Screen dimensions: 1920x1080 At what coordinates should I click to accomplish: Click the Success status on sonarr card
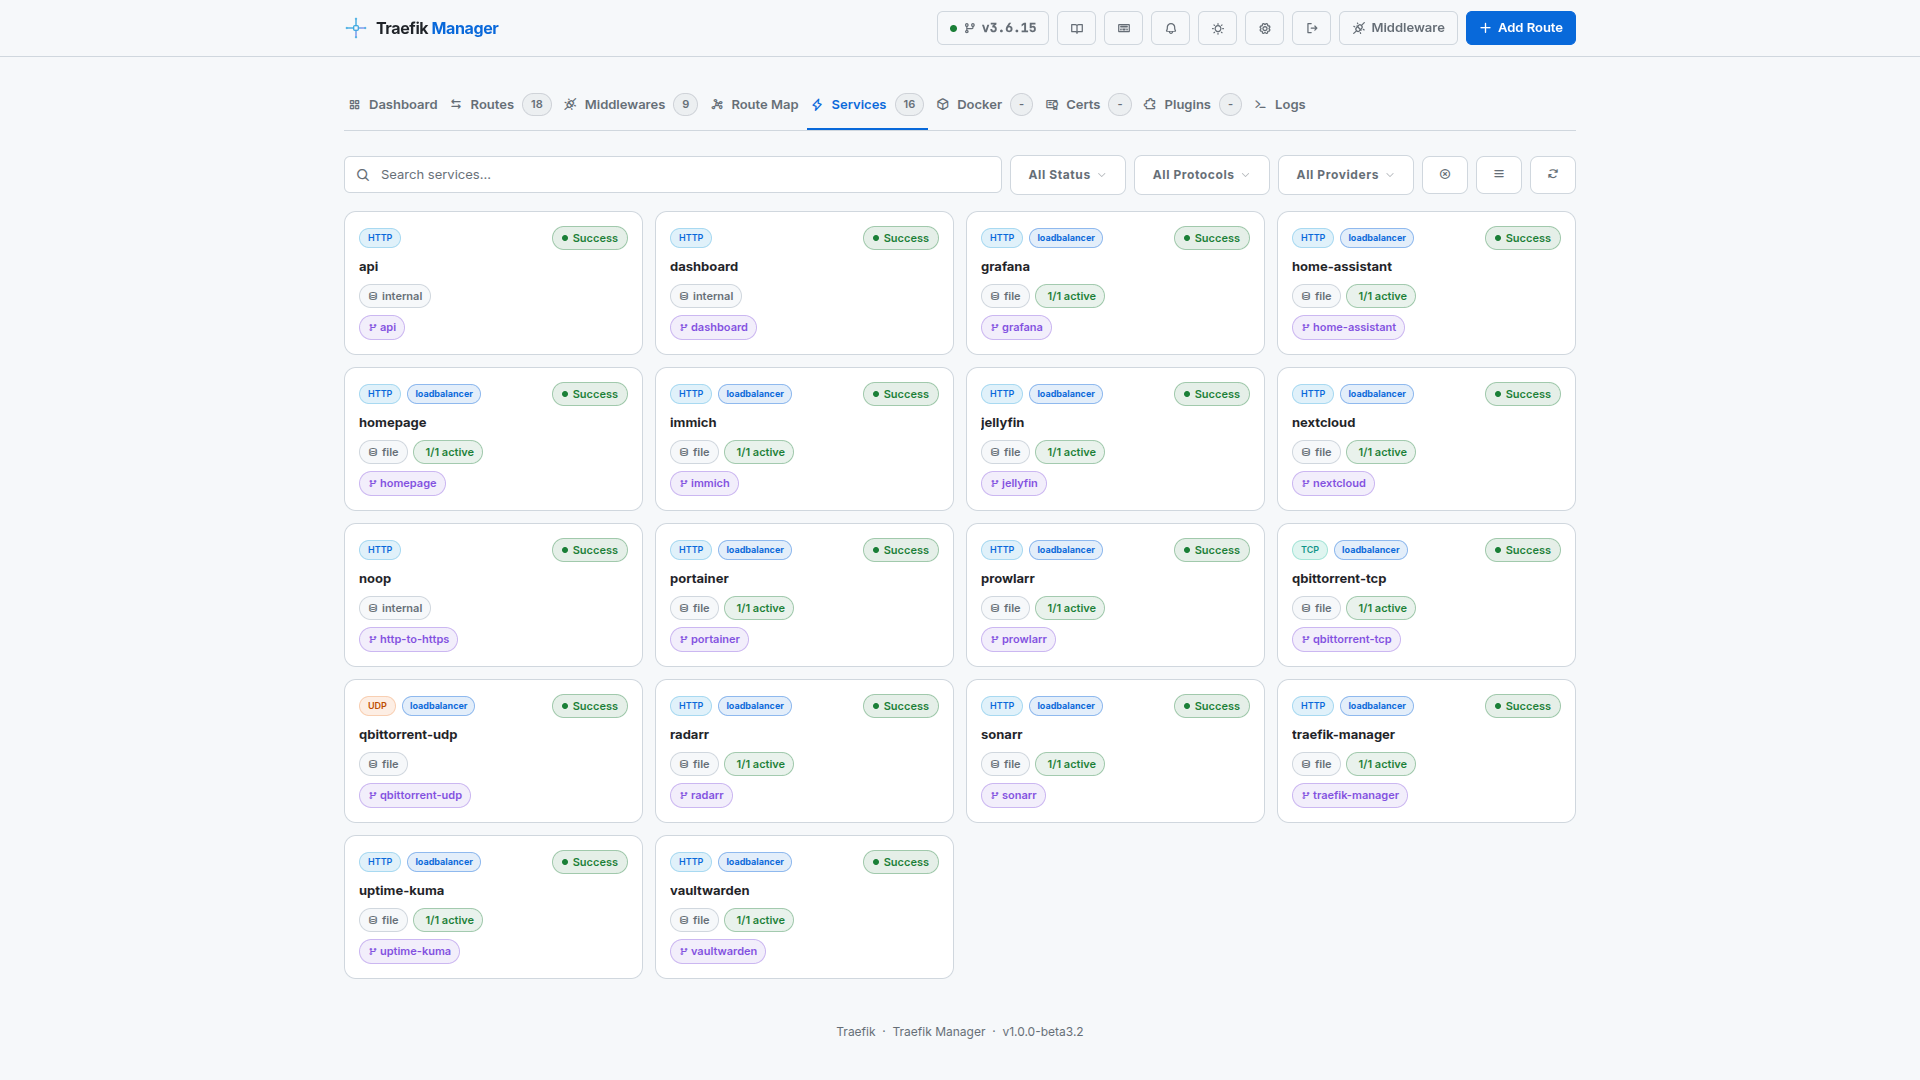tap(1212, 706)
